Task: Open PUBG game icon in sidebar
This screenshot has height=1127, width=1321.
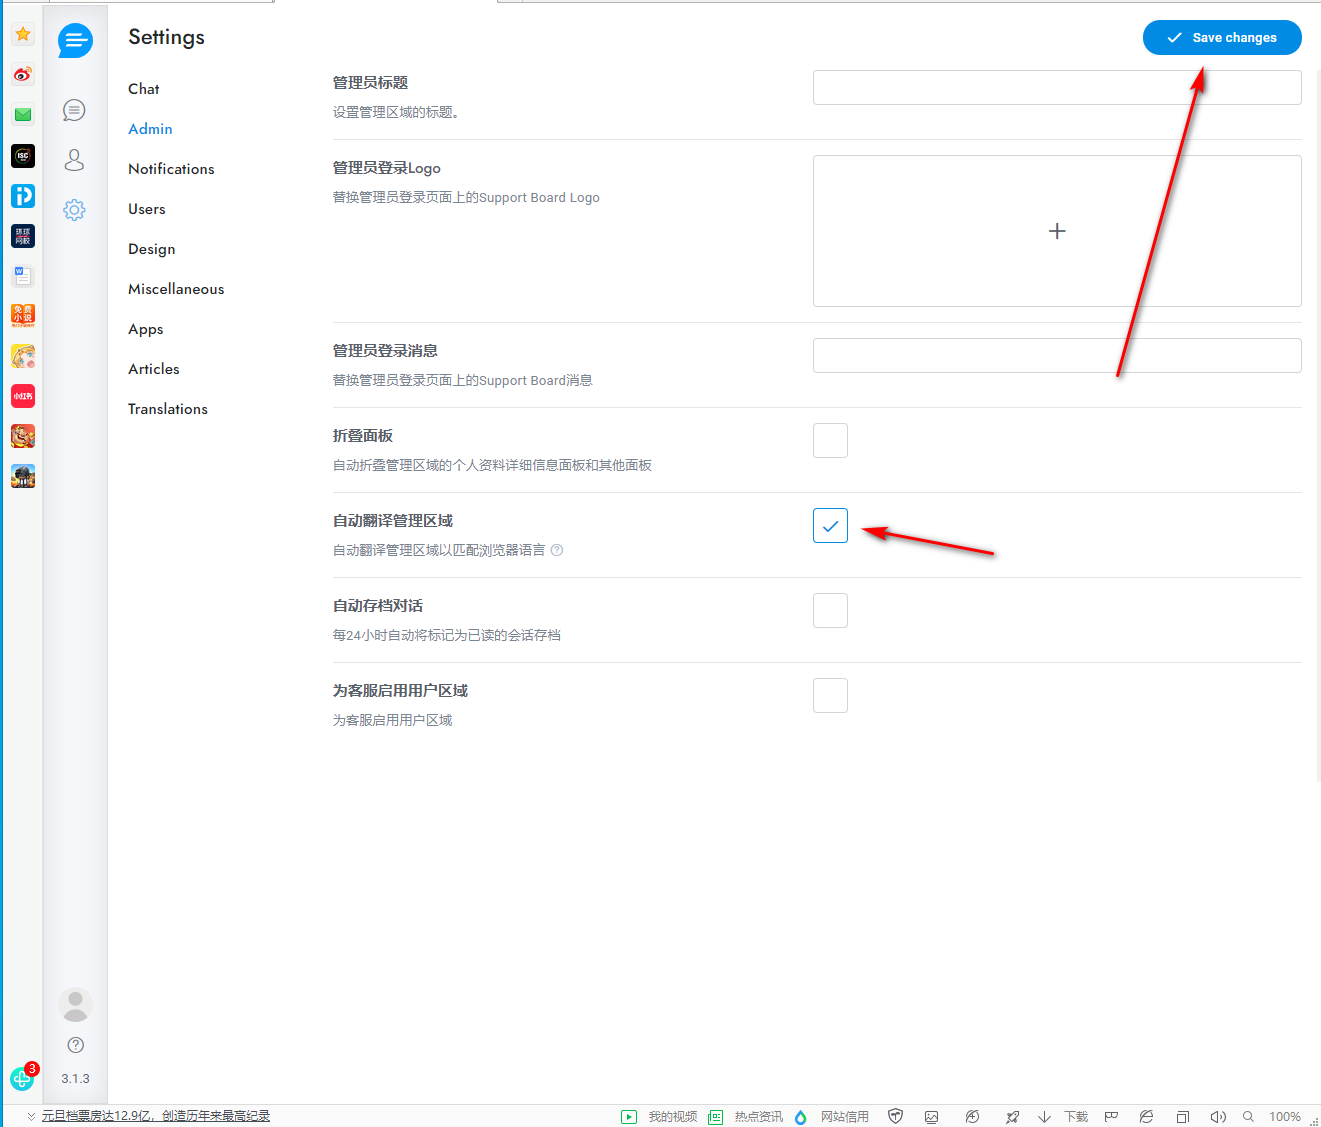Action: [x=23, y=476]
